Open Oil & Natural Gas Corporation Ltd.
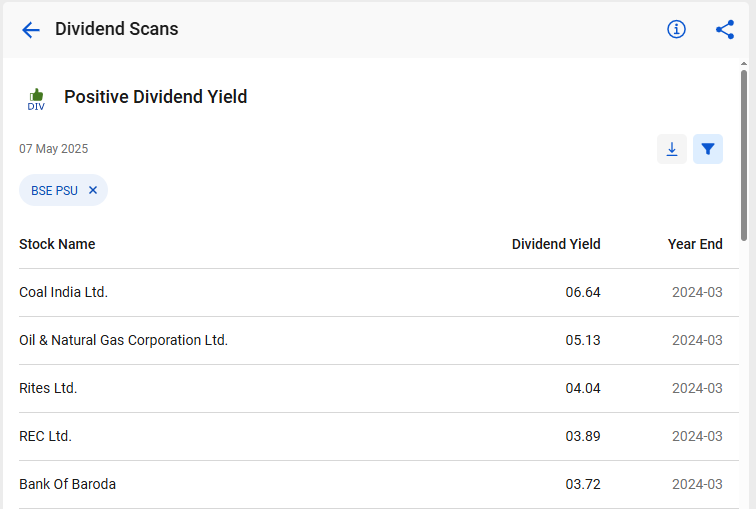The height and width of the screenshot is (509, 756). click(378, 340)
